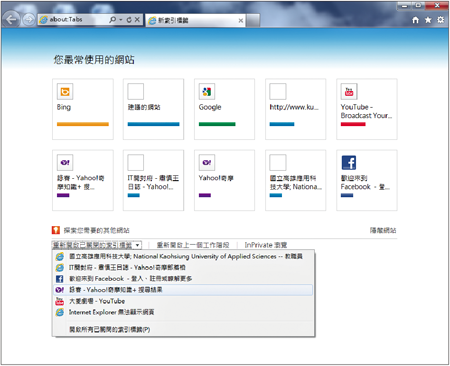Open the Bing site tile
450x366 pixels.
coord(83,109)
